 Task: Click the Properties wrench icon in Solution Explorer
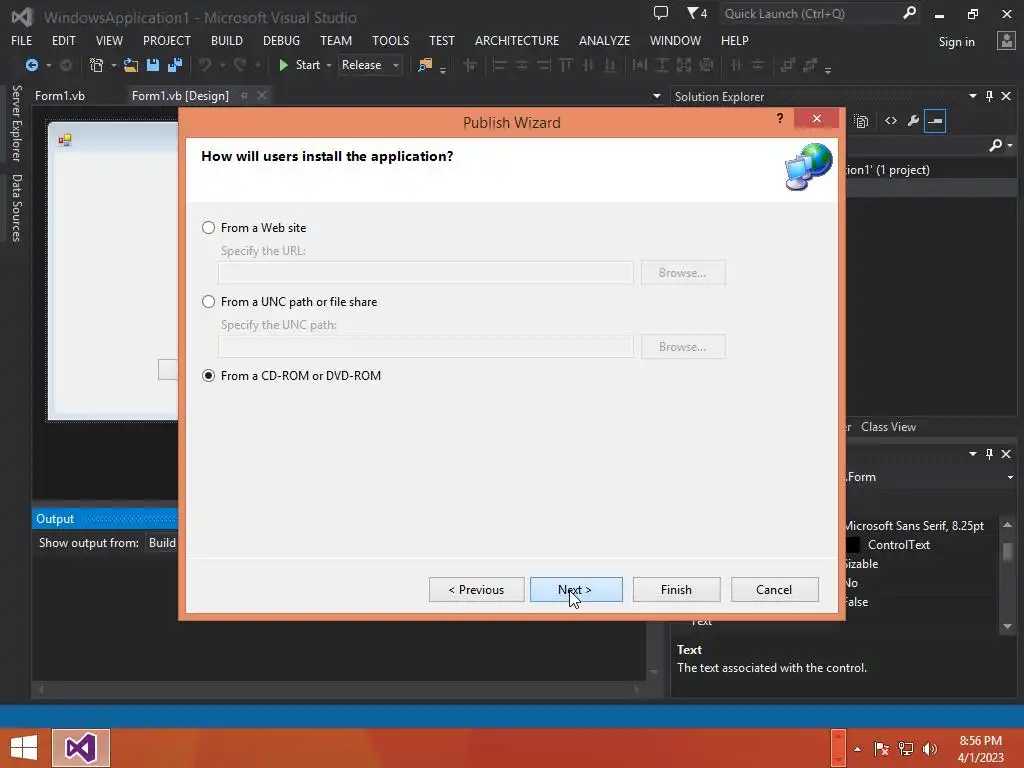(913, 121)
